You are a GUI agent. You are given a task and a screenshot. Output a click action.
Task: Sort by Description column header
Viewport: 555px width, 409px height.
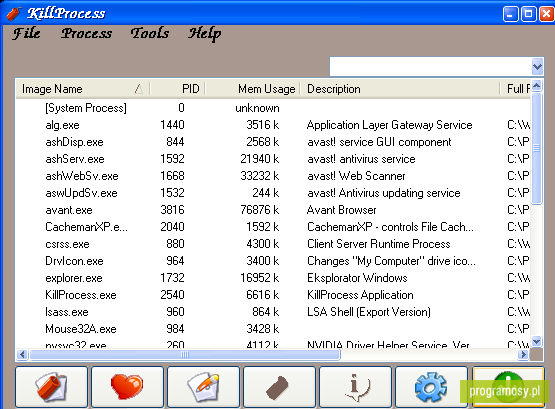(x=400, y=89)
